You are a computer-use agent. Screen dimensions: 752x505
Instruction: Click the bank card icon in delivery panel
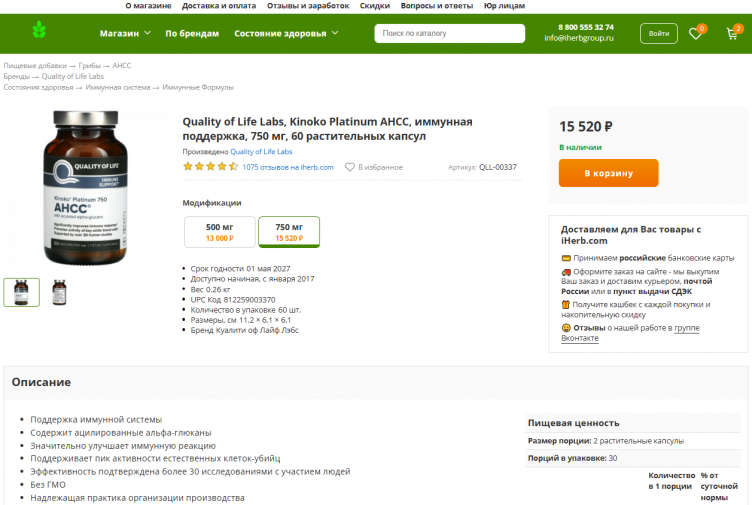(x=566, y=258)
